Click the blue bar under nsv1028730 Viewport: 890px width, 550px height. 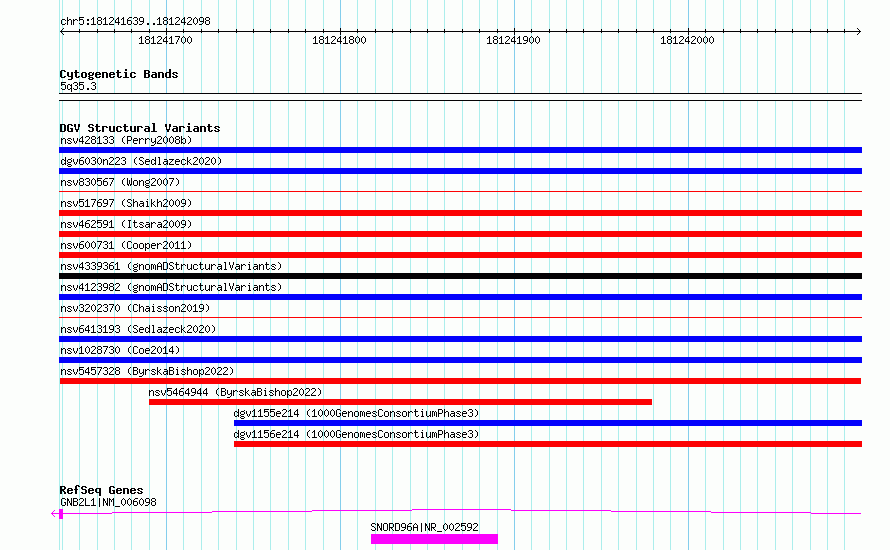point(460,360)
